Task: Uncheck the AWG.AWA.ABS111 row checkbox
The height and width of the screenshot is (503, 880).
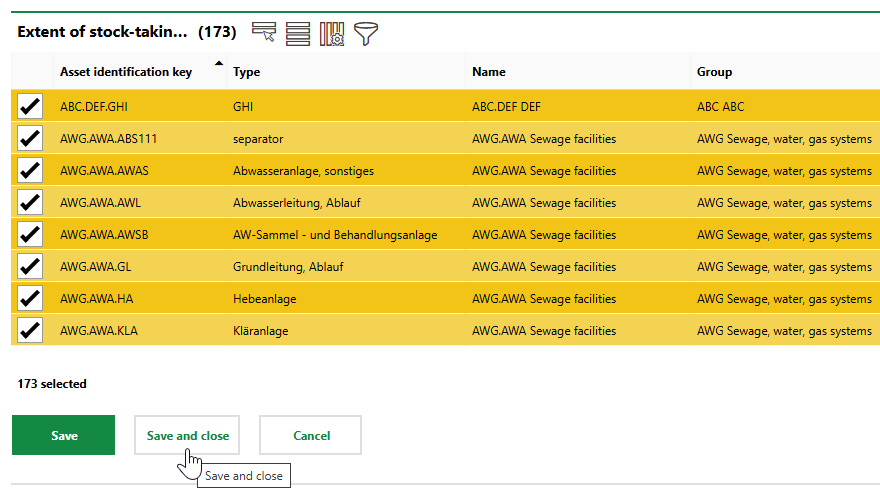Action: click(x=30, y=138)
